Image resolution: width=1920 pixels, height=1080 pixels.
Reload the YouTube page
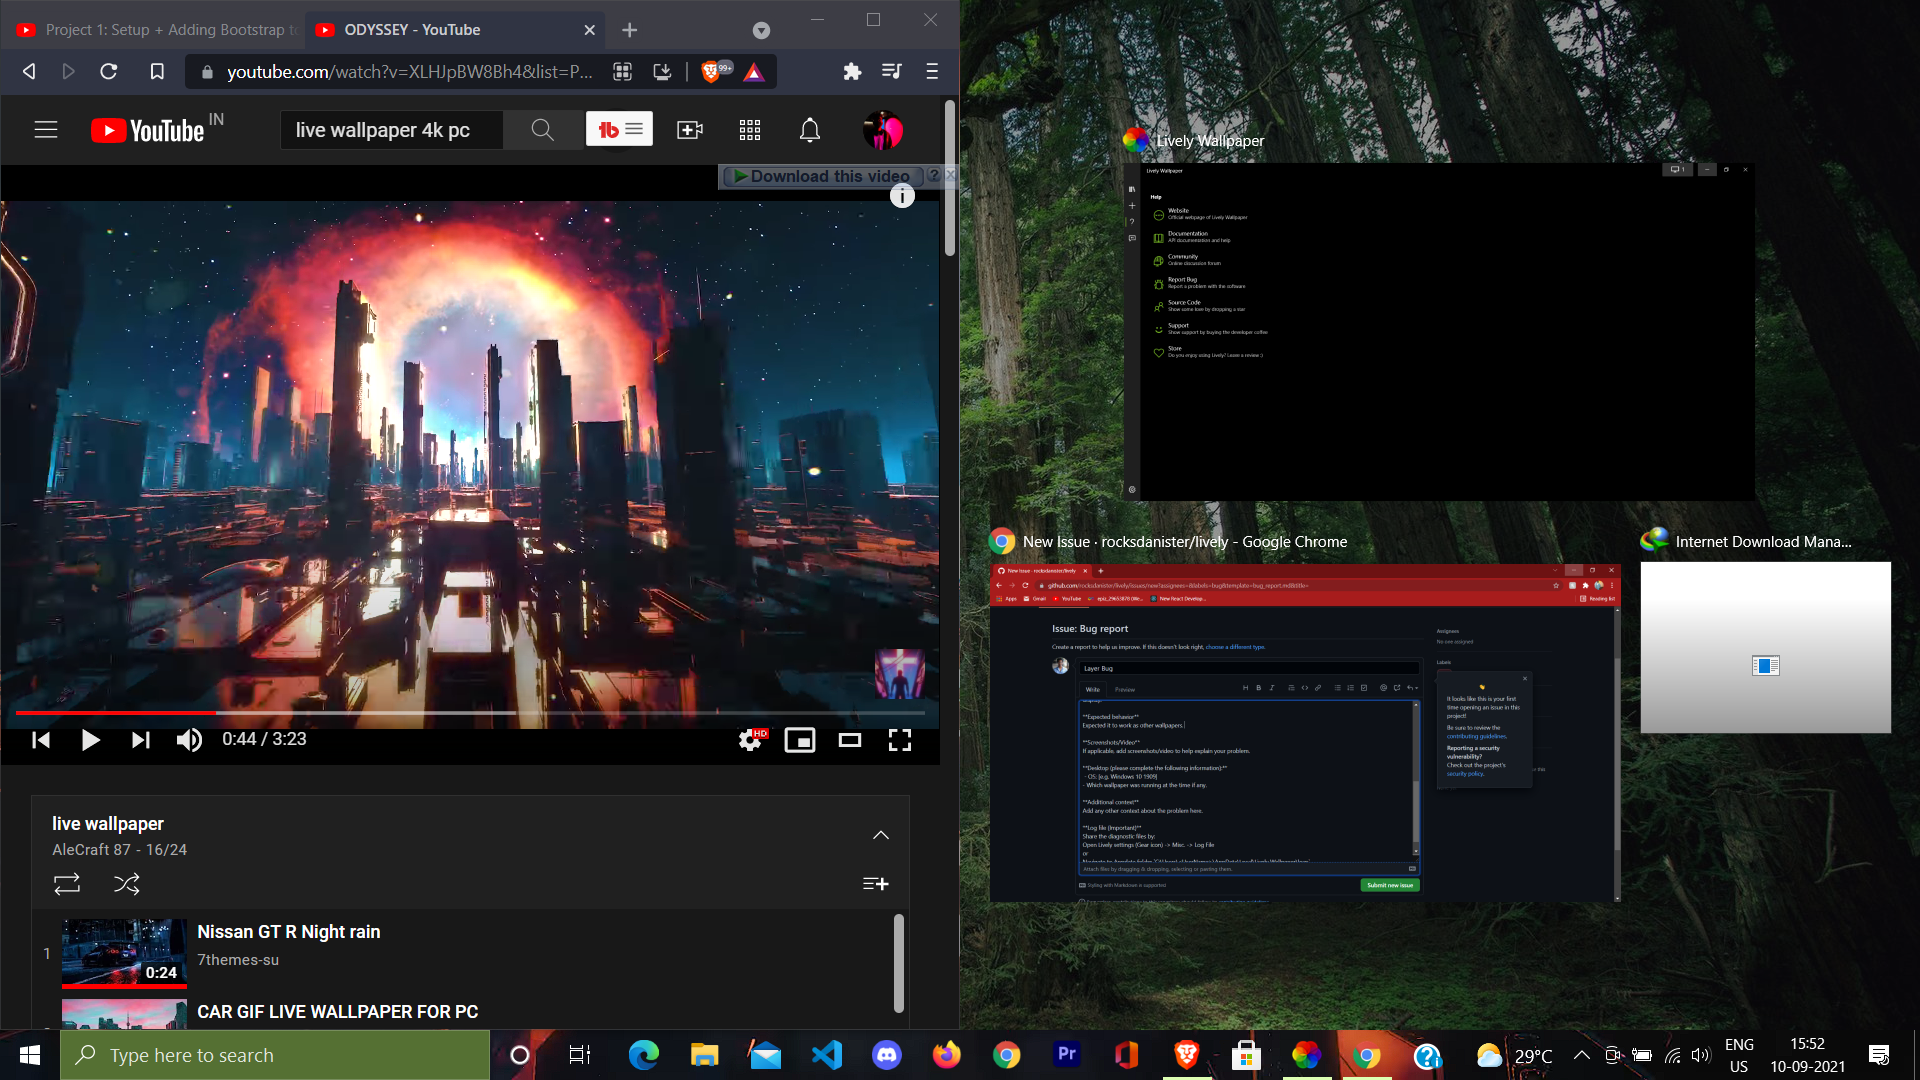pyautogui.click(x=109, y=71)
